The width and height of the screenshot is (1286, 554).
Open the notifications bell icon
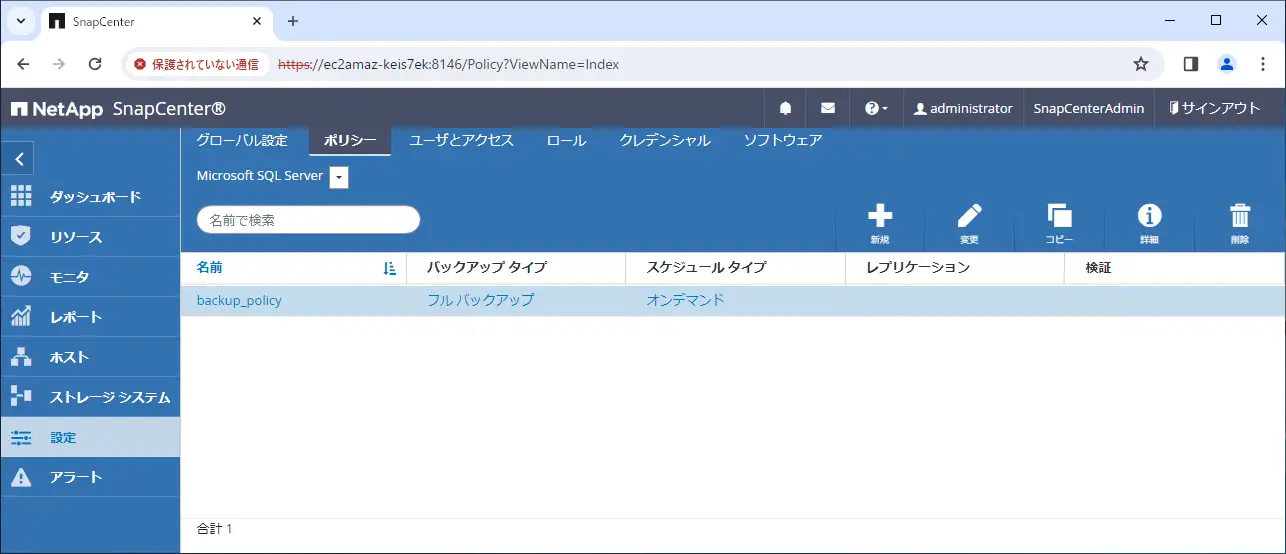click(x=786, y=108)
